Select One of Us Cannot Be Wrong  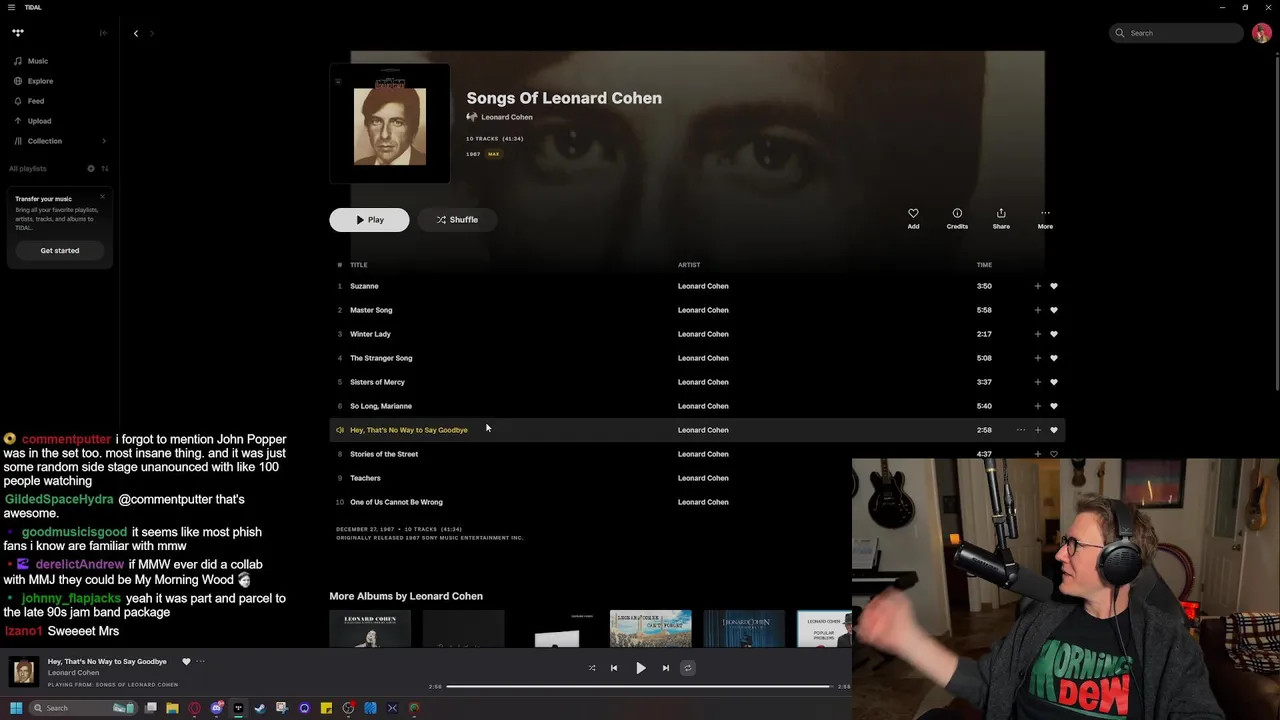point(396,502)
